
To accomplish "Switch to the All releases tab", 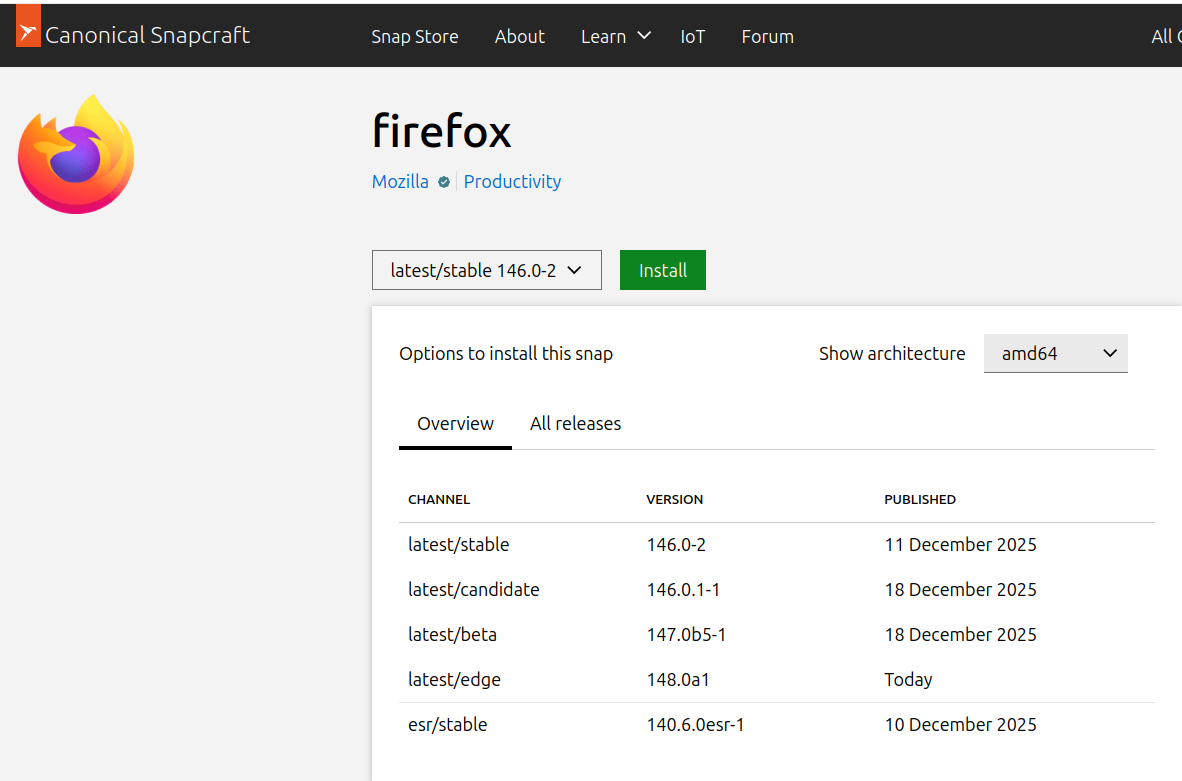I will point(575,424).
